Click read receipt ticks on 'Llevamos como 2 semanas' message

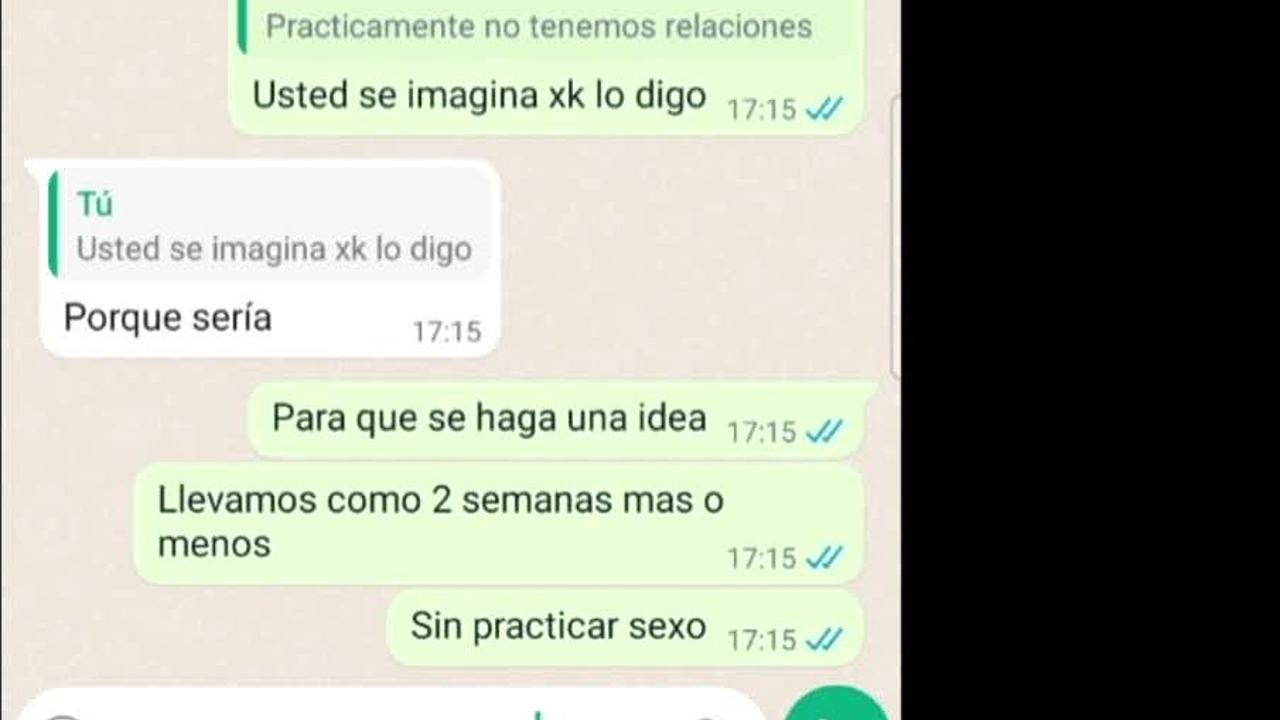click(x=824, y=558)
